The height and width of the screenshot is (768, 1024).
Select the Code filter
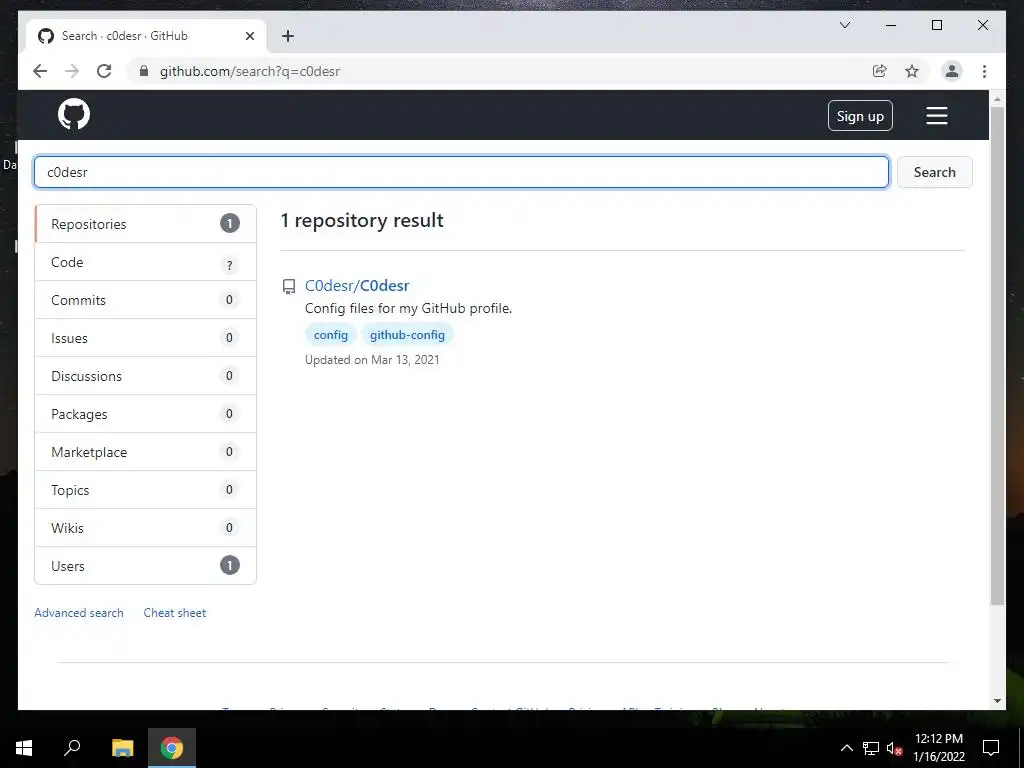pyautogui.click(x=145, y=262)
